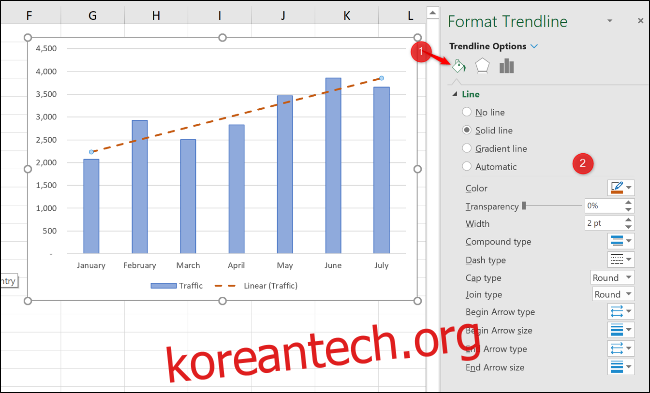Click the Width value field
The width and height of the screenshot is (650, 393).
point(604,223)
